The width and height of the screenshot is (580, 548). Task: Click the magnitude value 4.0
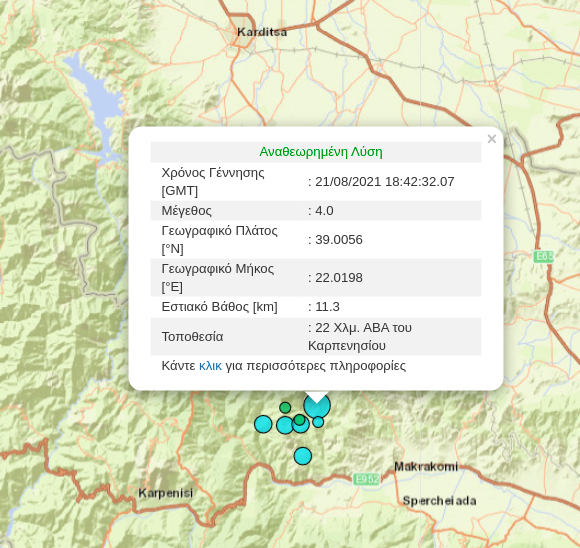click(324, 211)
